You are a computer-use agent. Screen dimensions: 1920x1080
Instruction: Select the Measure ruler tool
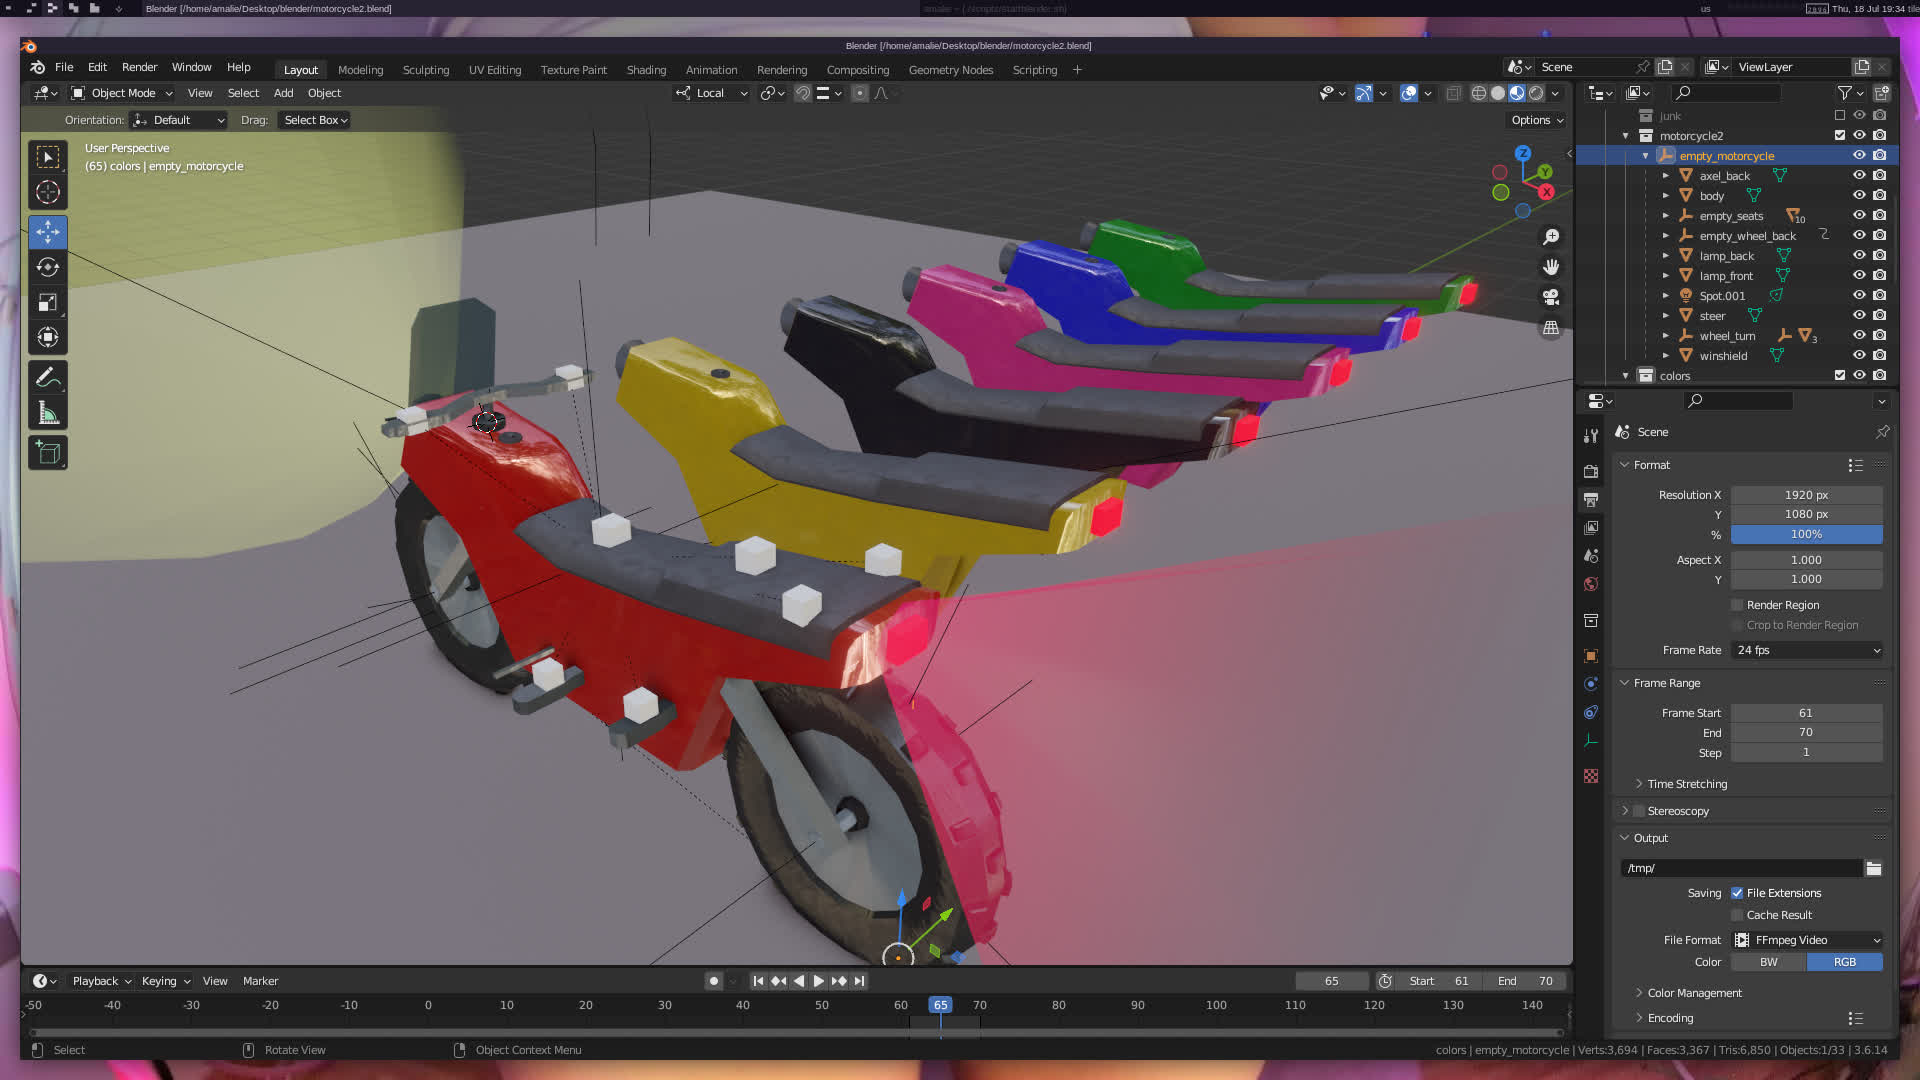pos(47,413)
